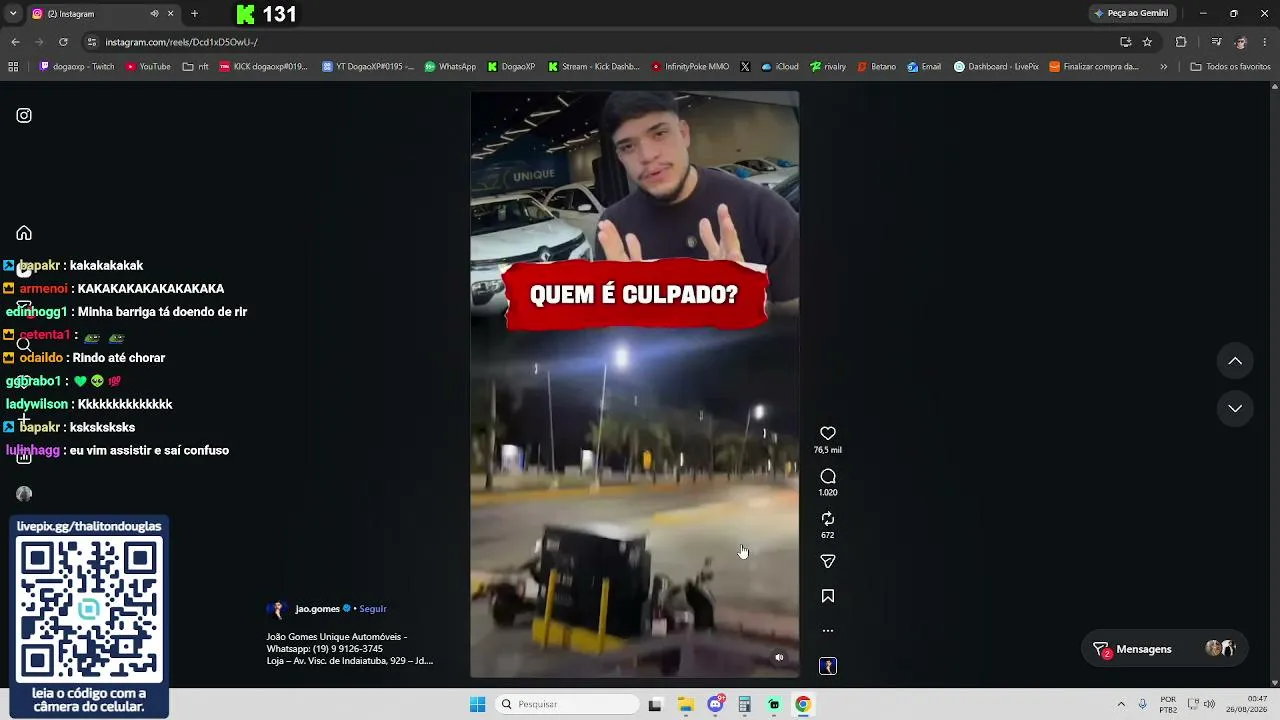This screenshot has width=1280, height=720.
Task: Open jao.gomes profile picture
Action: point(277,609)
